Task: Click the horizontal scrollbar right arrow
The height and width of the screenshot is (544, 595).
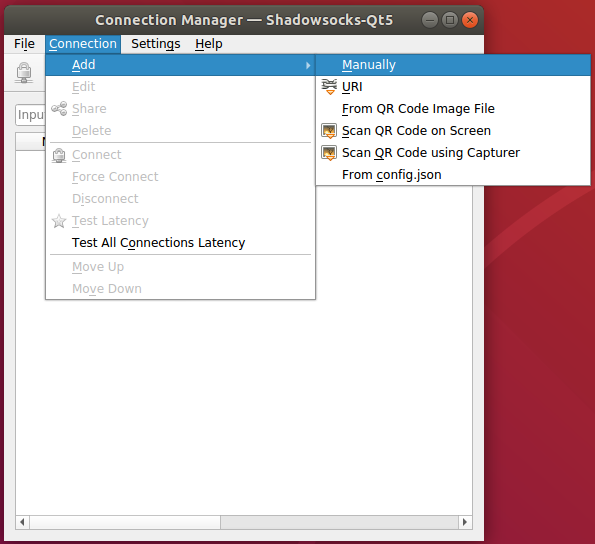Action: (465, 522)
